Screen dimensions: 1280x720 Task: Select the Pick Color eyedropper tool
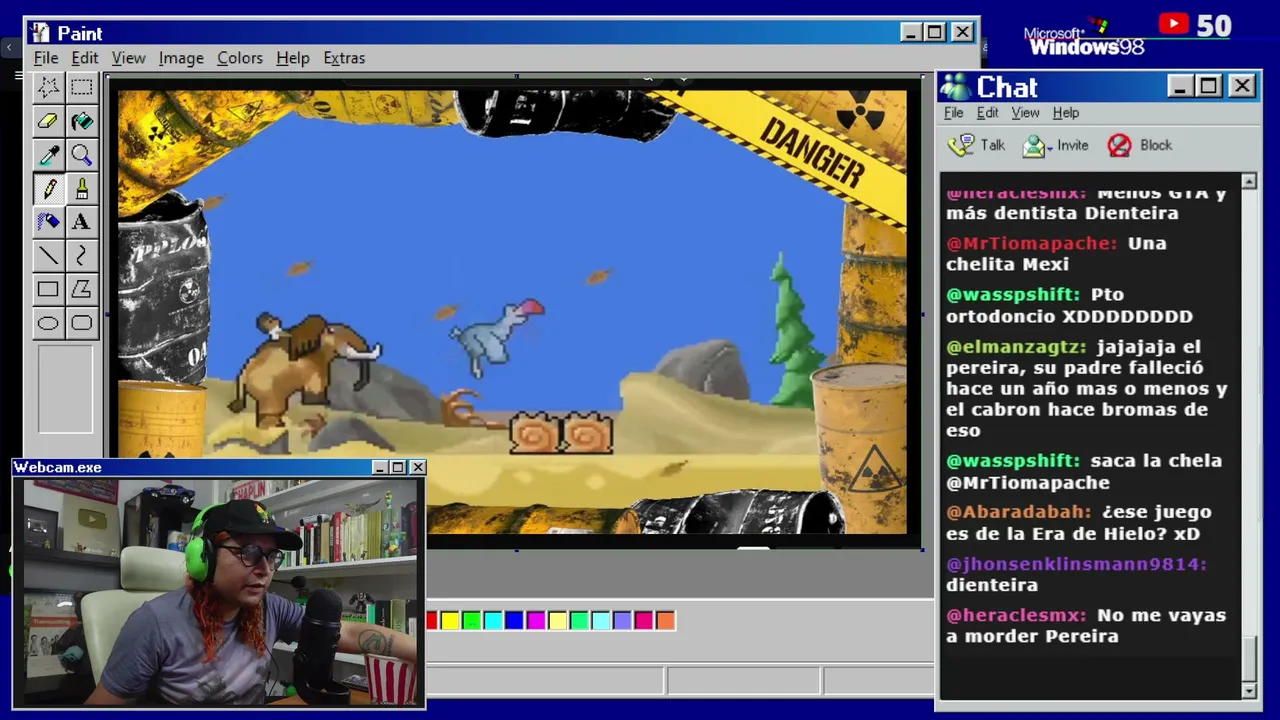(x=48, y=155)
